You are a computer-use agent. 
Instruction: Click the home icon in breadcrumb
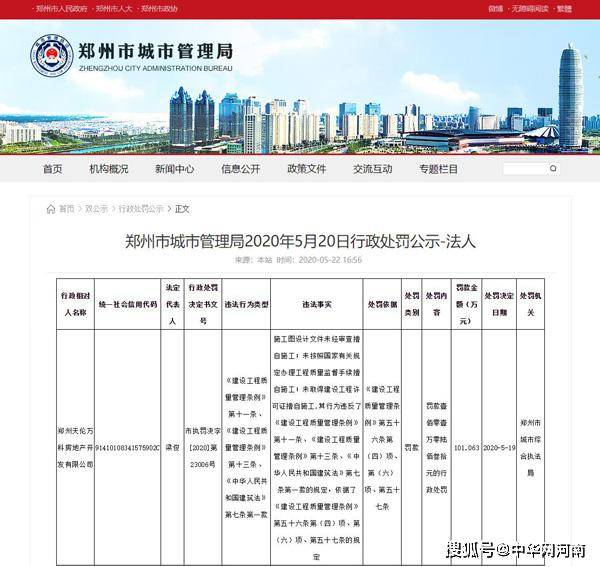click(x=51, y=209)
